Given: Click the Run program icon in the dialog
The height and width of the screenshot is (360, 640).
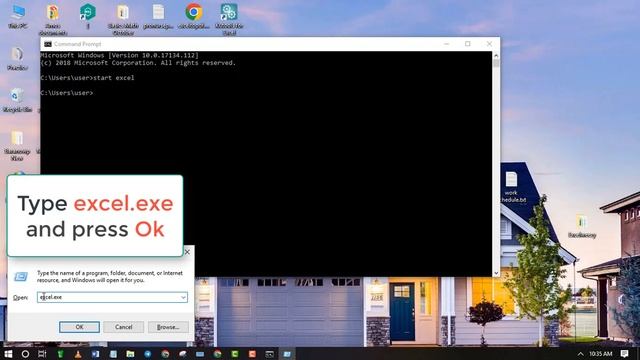Looking at the screenshot, I should pos(21,277).
